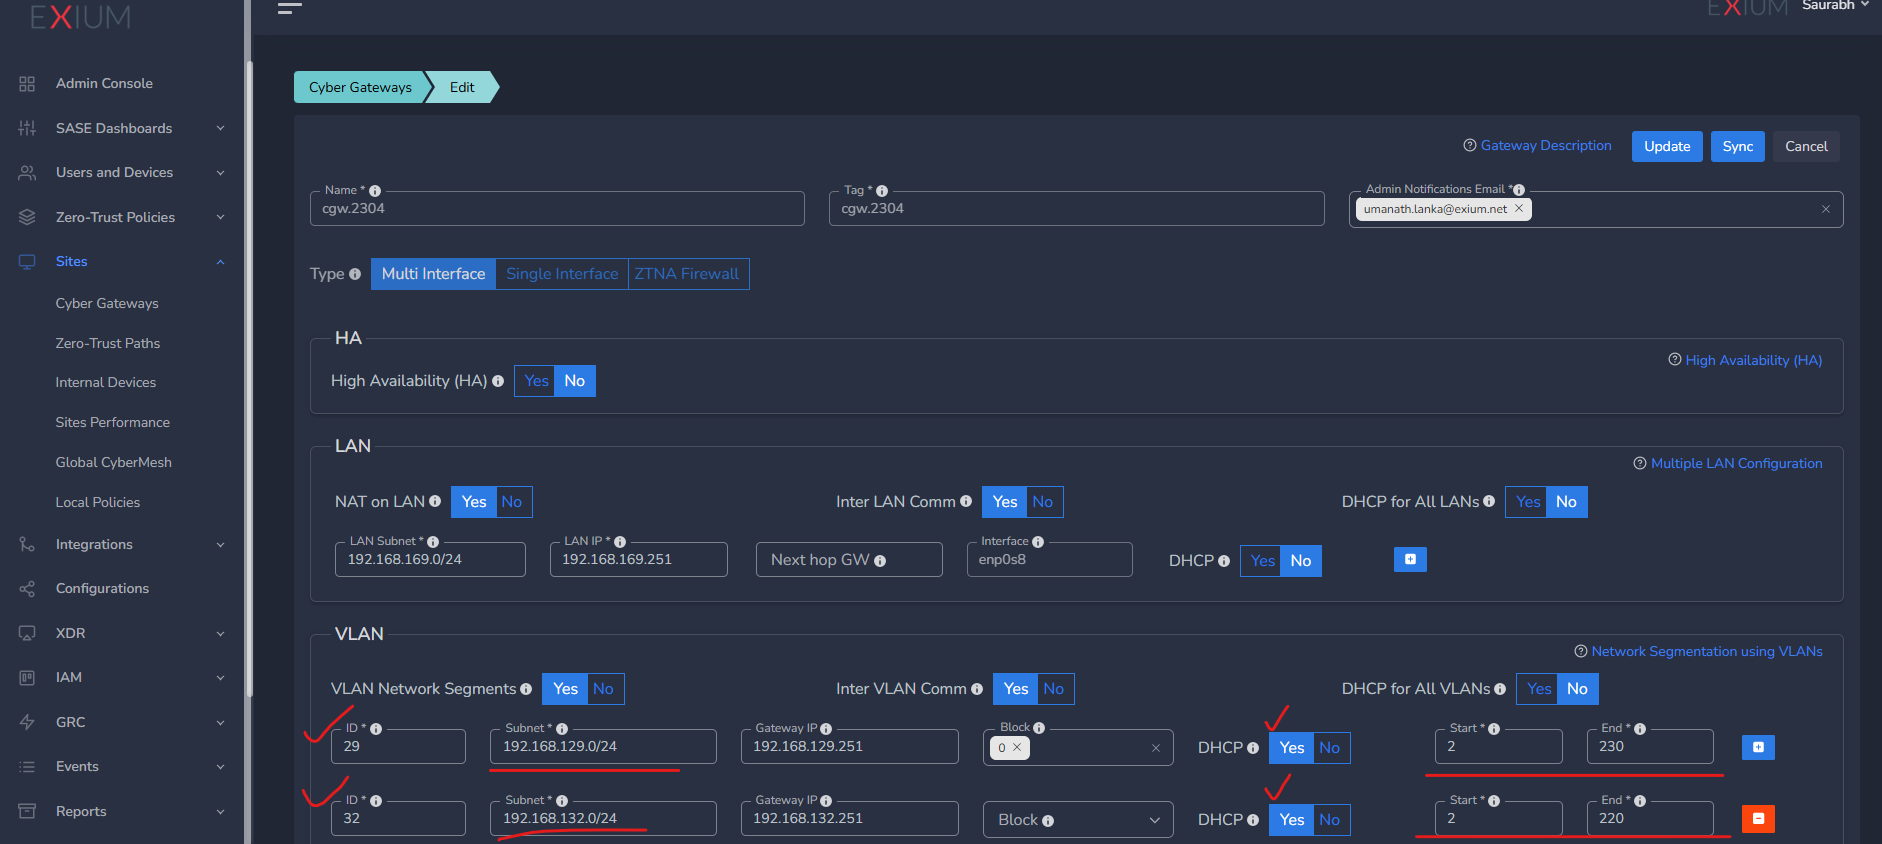Image resolution: width=1882 pixels, height=844 pixels.
Task: Open Gateway Description help link
Action: [1545, 146]
